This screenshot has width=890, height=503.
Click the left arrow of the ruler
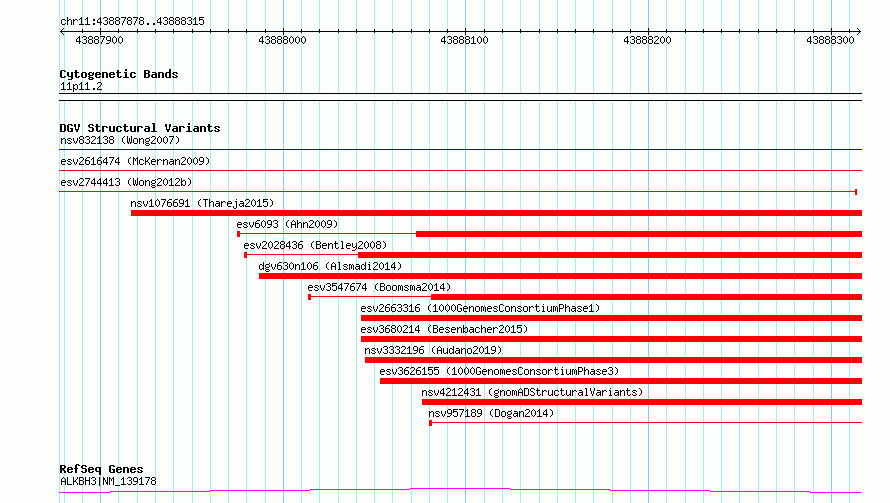click(62, 31)
